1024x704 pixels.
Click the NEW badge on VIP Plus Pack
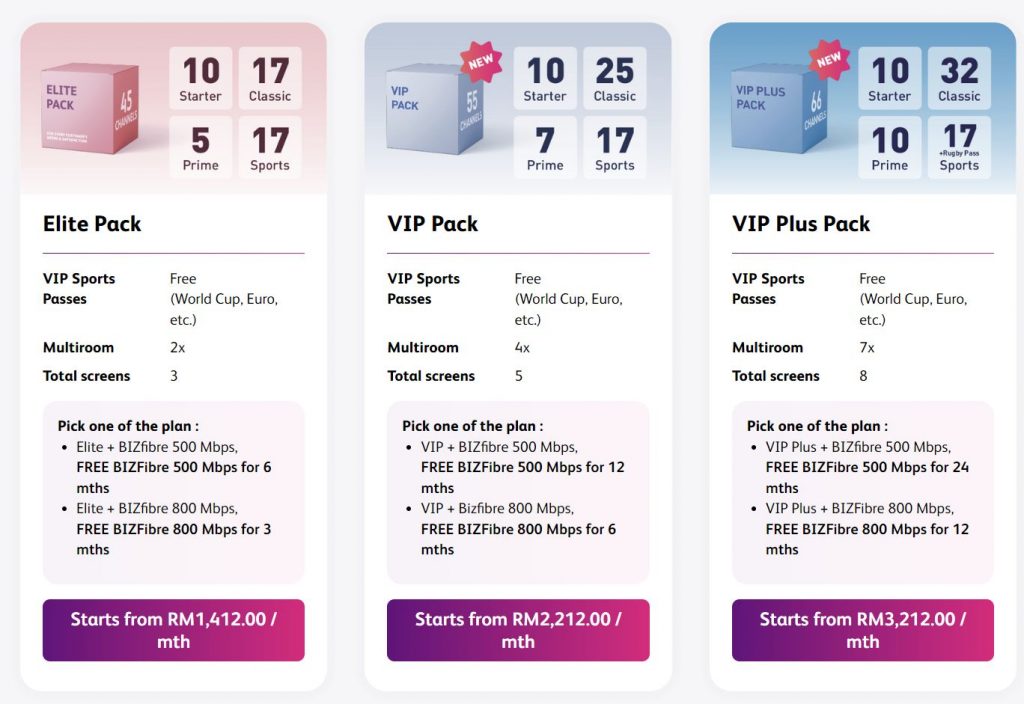tap(829, 60)
